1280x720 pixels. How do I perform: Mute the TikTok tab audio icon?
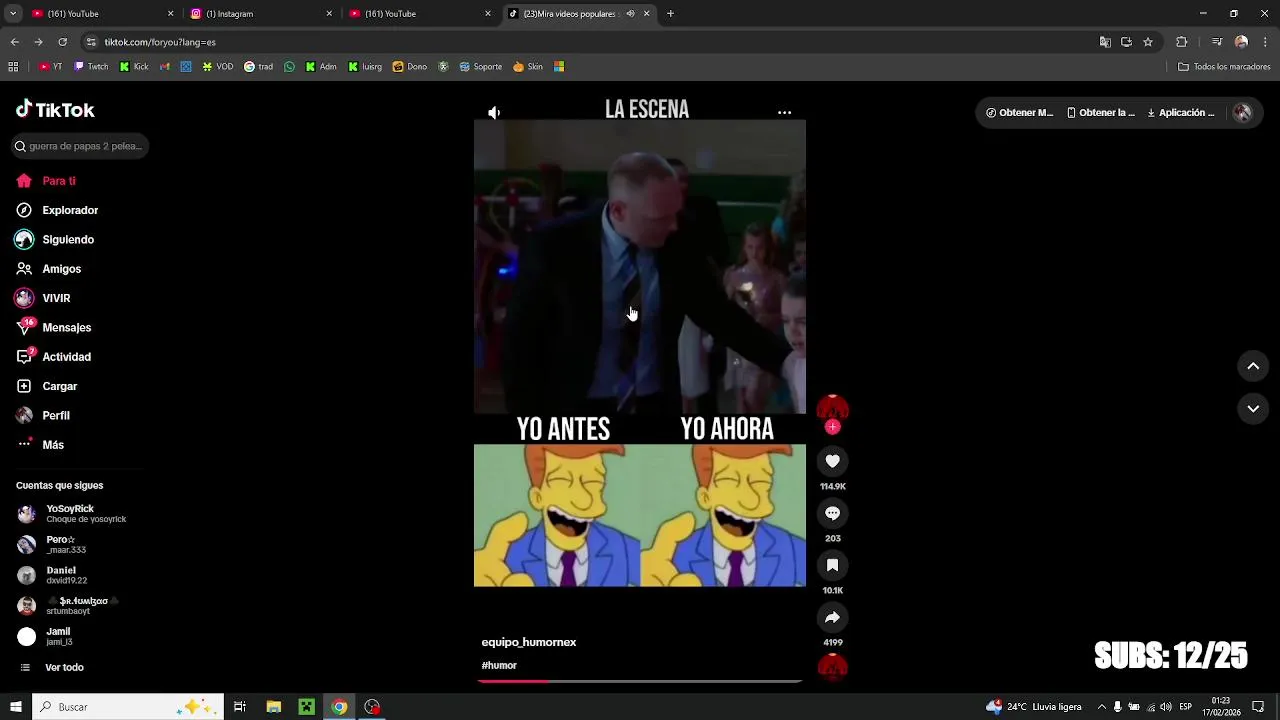(630, 14)
